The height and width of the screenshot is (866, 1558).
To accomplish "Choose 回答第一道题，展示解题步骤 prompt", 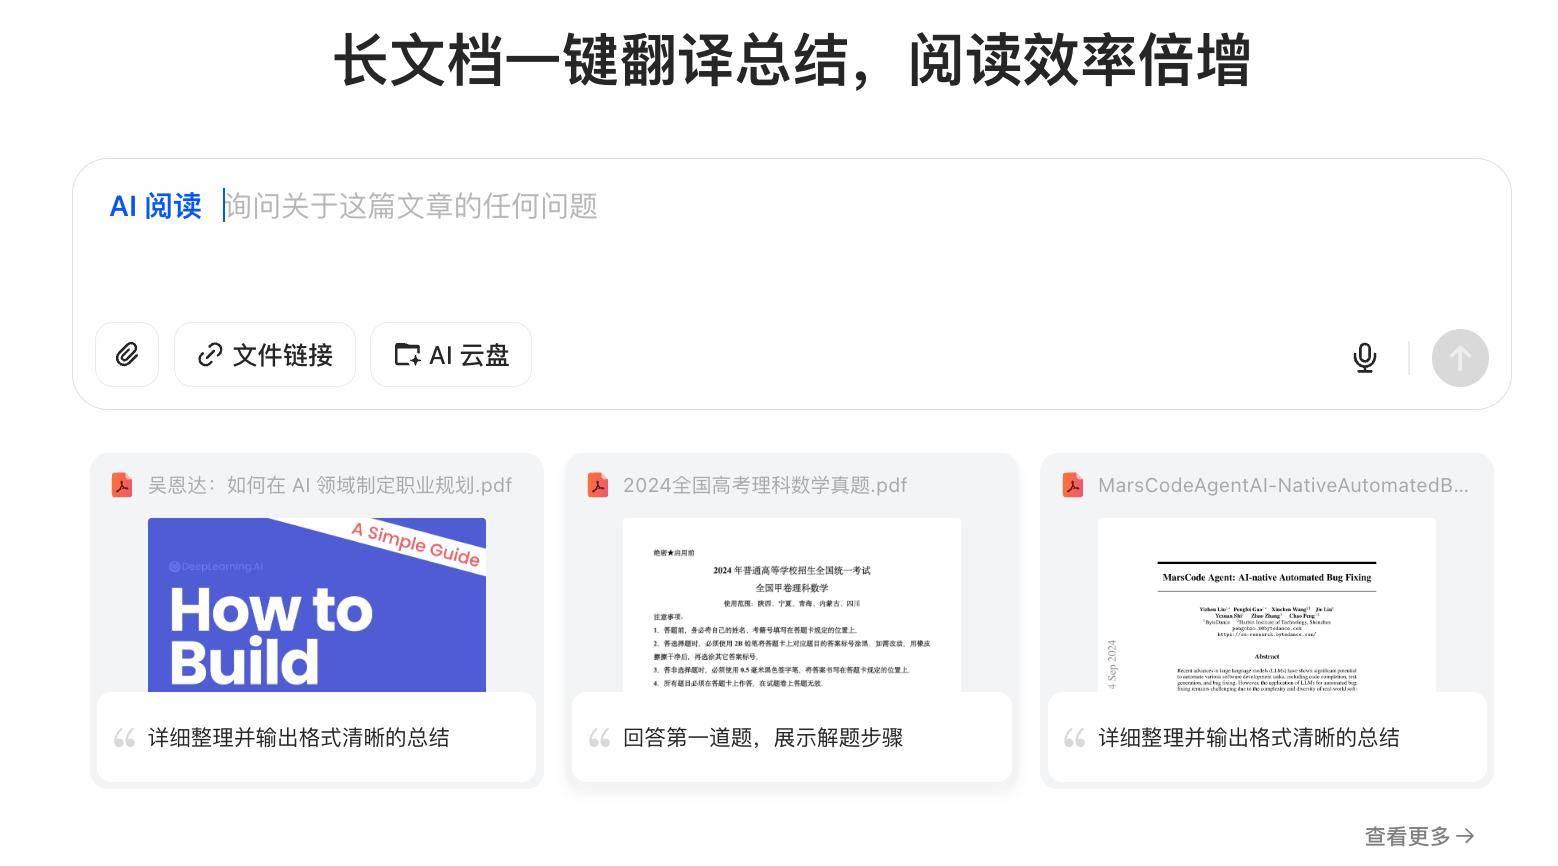I will click(x=792, y=738).
